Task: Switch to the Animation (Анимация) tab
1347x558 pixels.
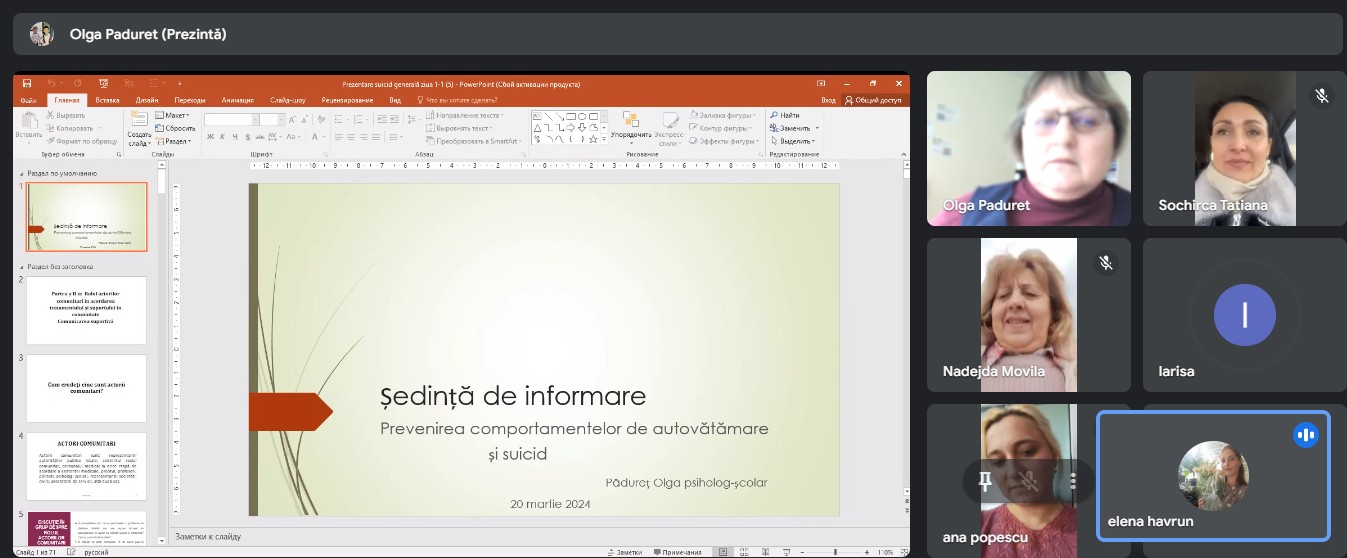Action: [x=237, y=100]
